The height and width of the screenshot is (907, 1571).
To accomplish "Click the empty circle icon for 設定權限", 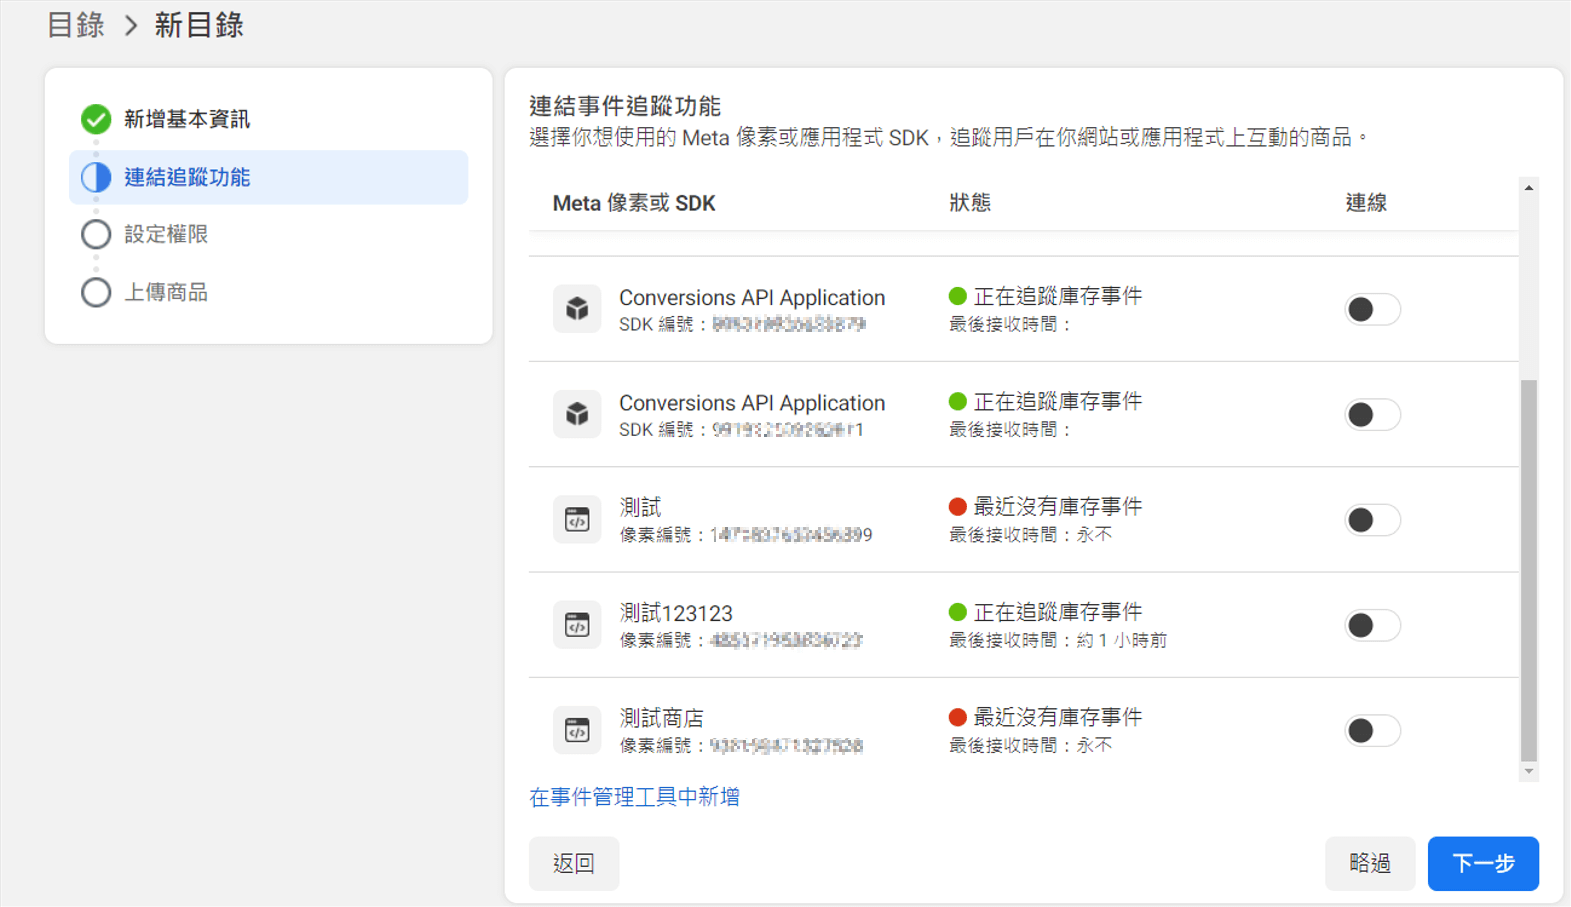I will pos(96,234).
